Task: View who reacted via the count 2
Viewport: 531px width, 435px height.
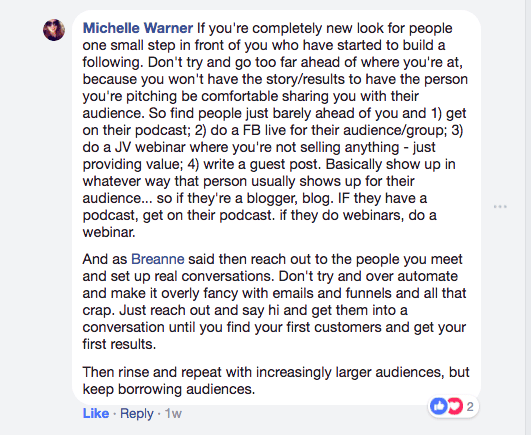Action: 470,406
